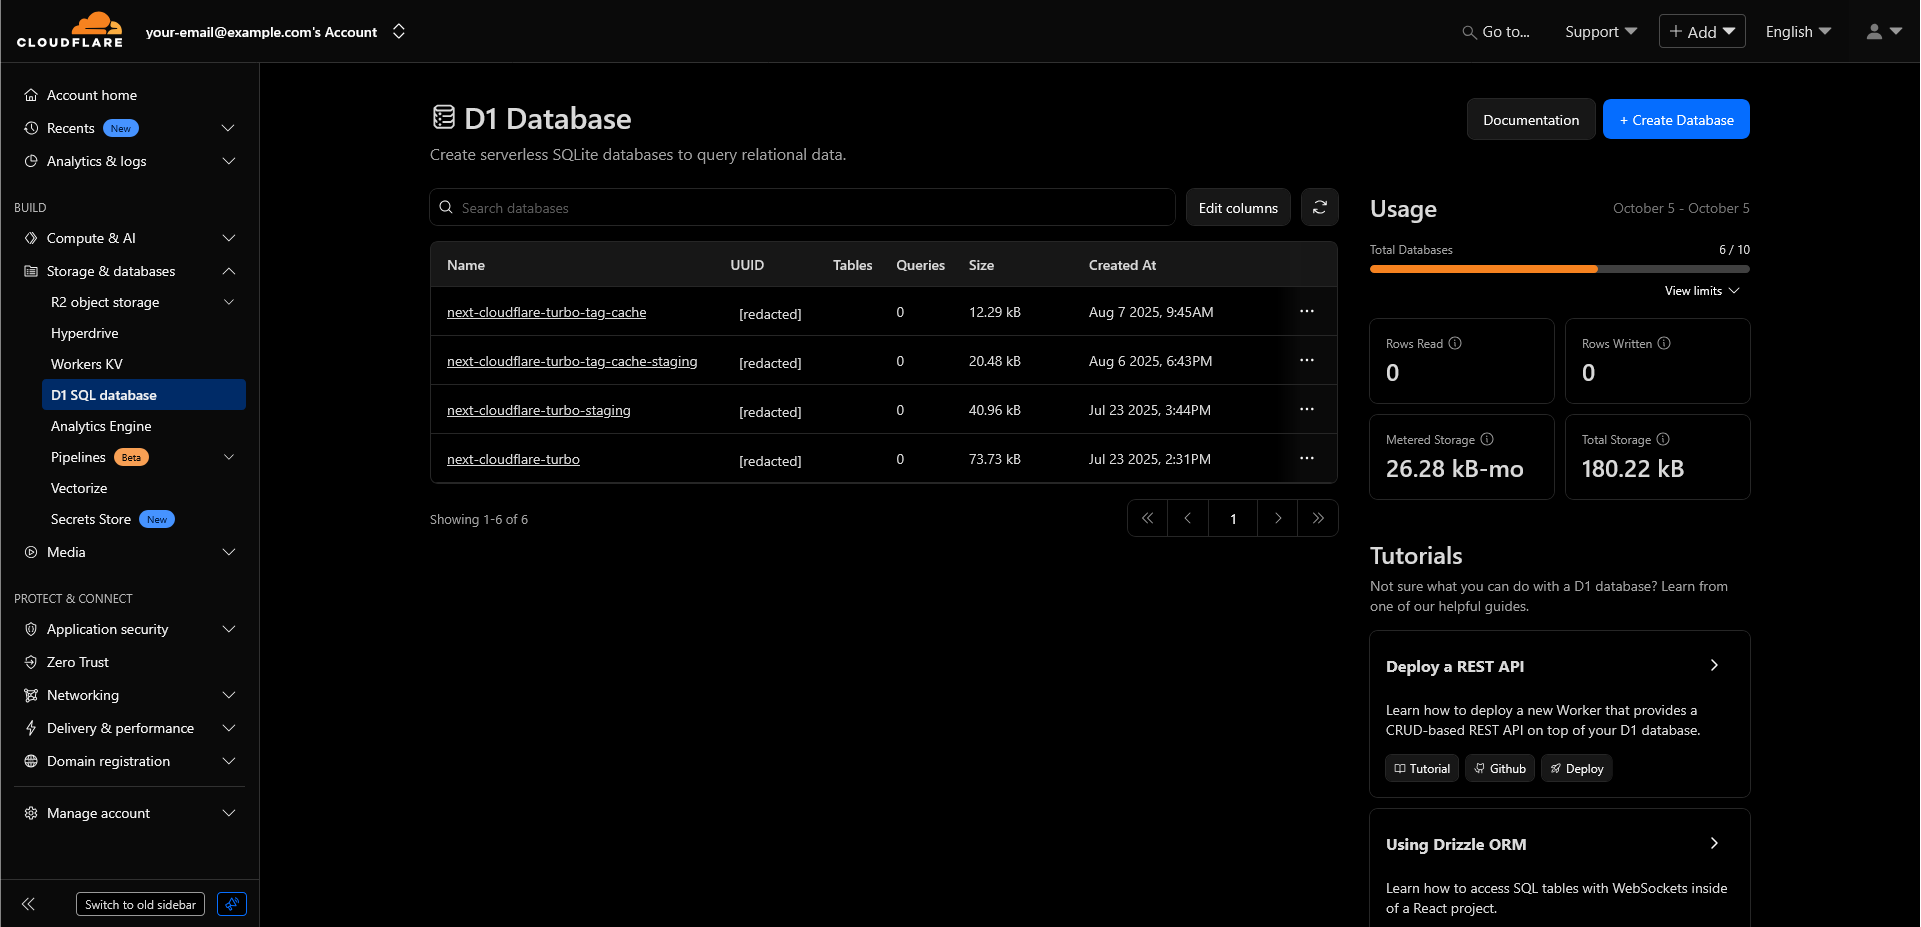This screenshot has height=927, width=1921.
Task: Expand Domain registration menu
Action: (x=228, y=761)
